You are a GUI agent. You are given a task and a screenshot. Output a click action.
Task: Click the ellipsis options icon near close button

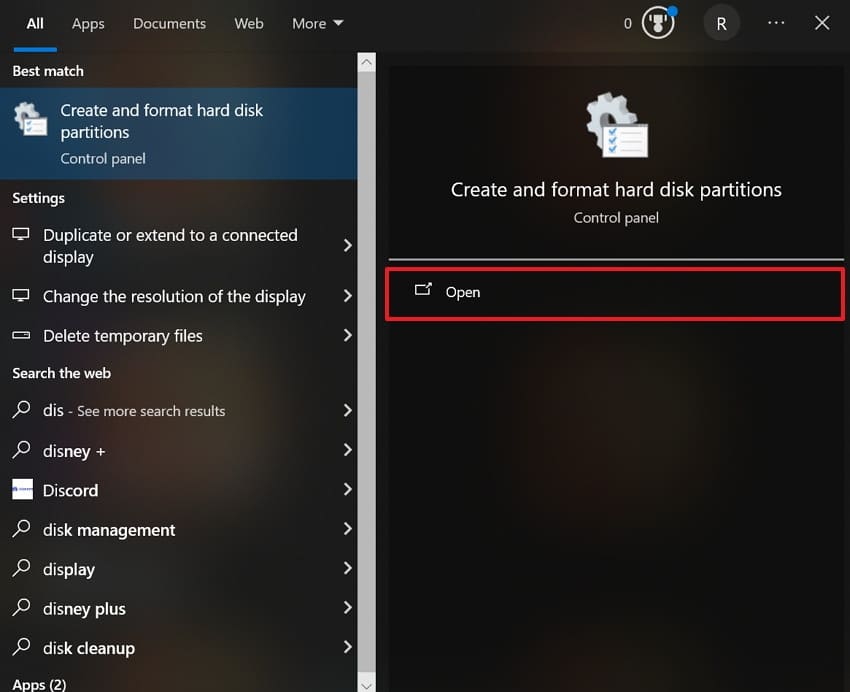click(776, 22)
